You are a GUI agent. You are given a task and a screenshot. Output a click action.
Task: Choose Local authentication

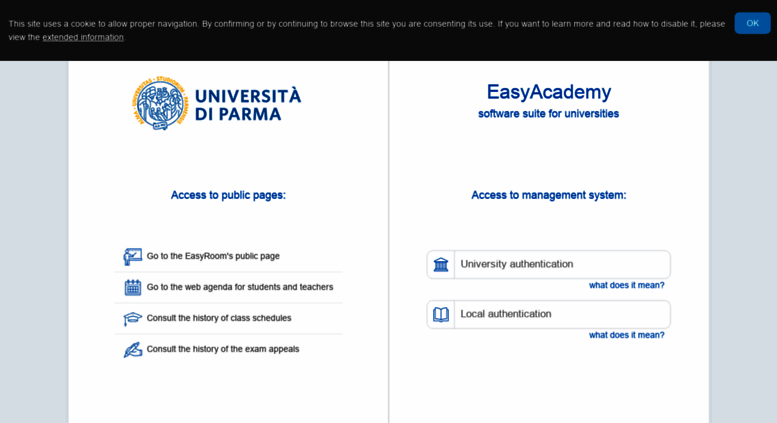tap(549, 315)
